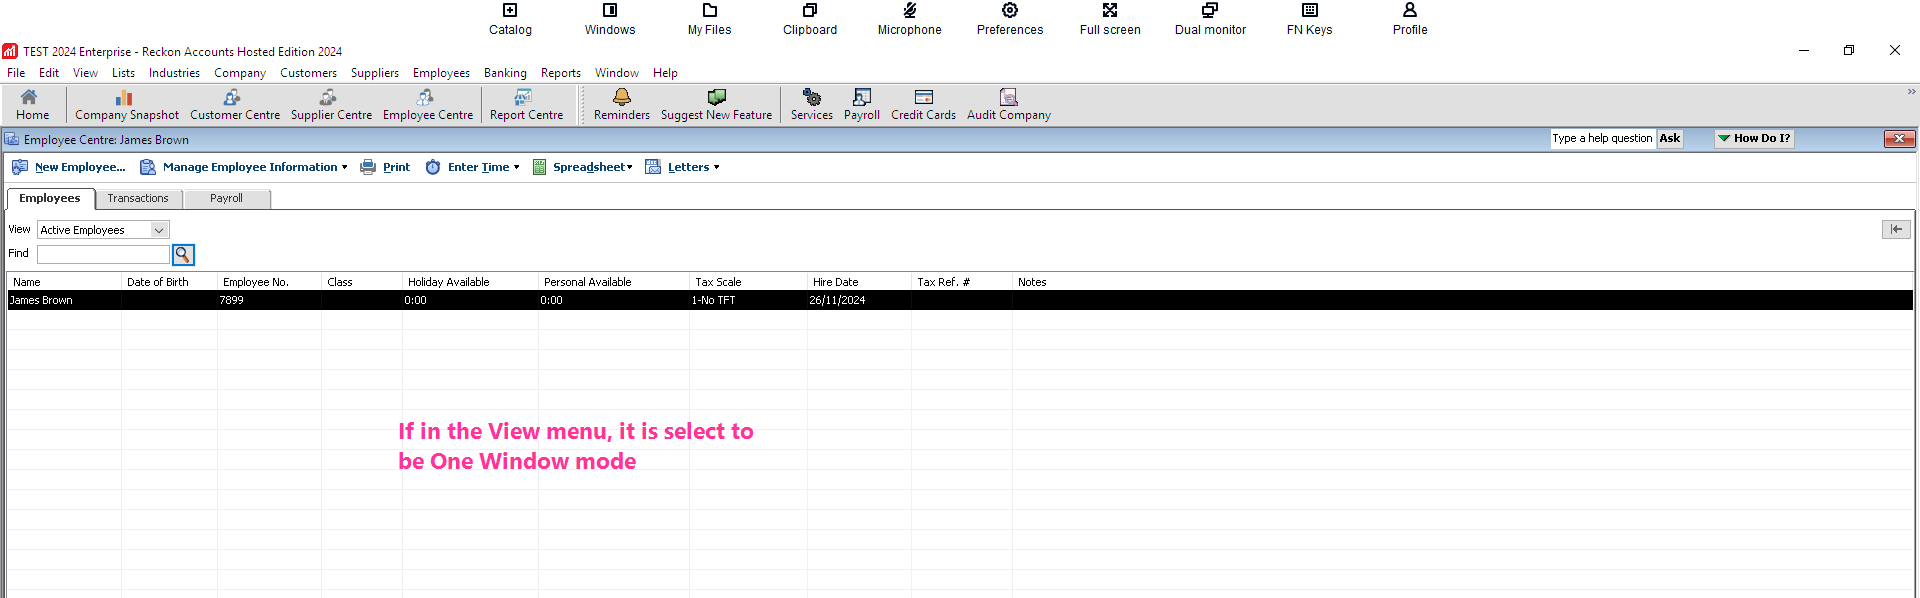Open the Clipboard option in the top bar

pyautogui.click(x=810, y=19)
